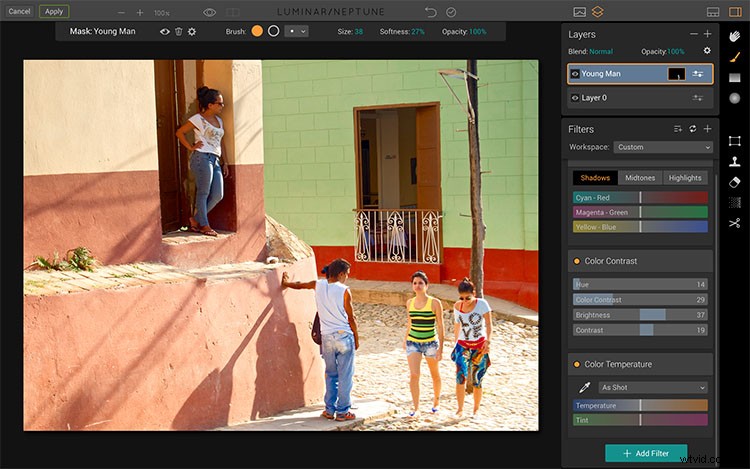Select the Eraser tool
Screen dimensions: 750x469
tap(735, 182)
